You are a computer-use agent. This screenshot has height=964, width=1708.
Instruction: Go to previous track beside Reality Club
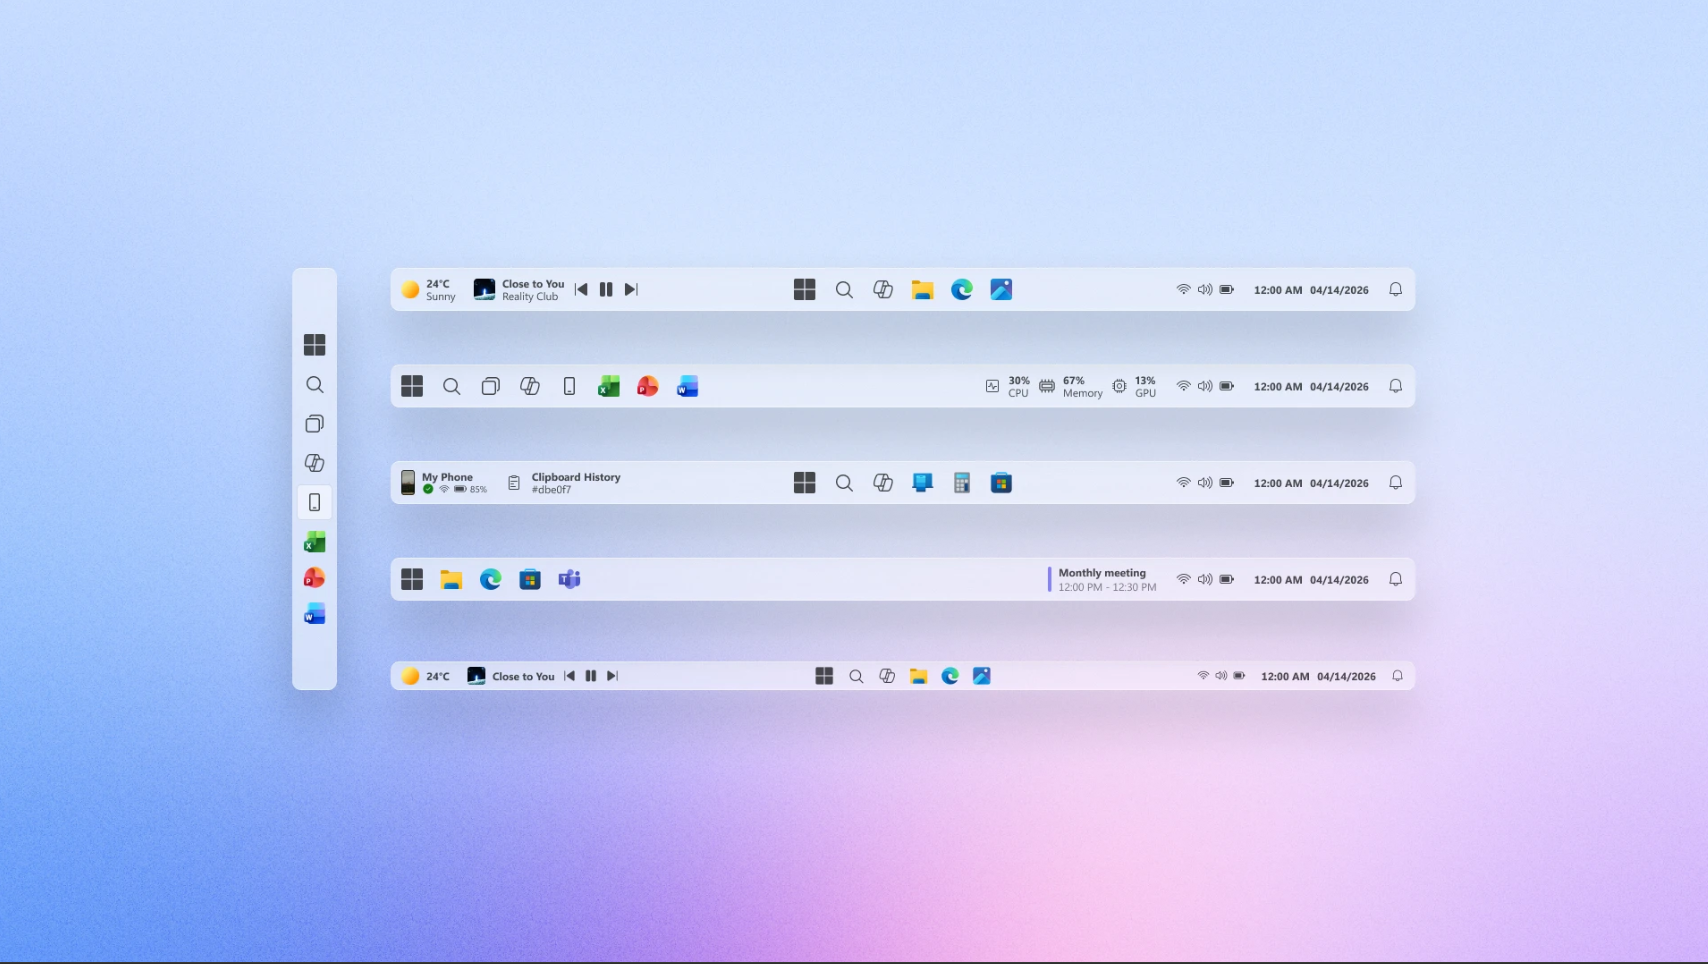(581, 290)
